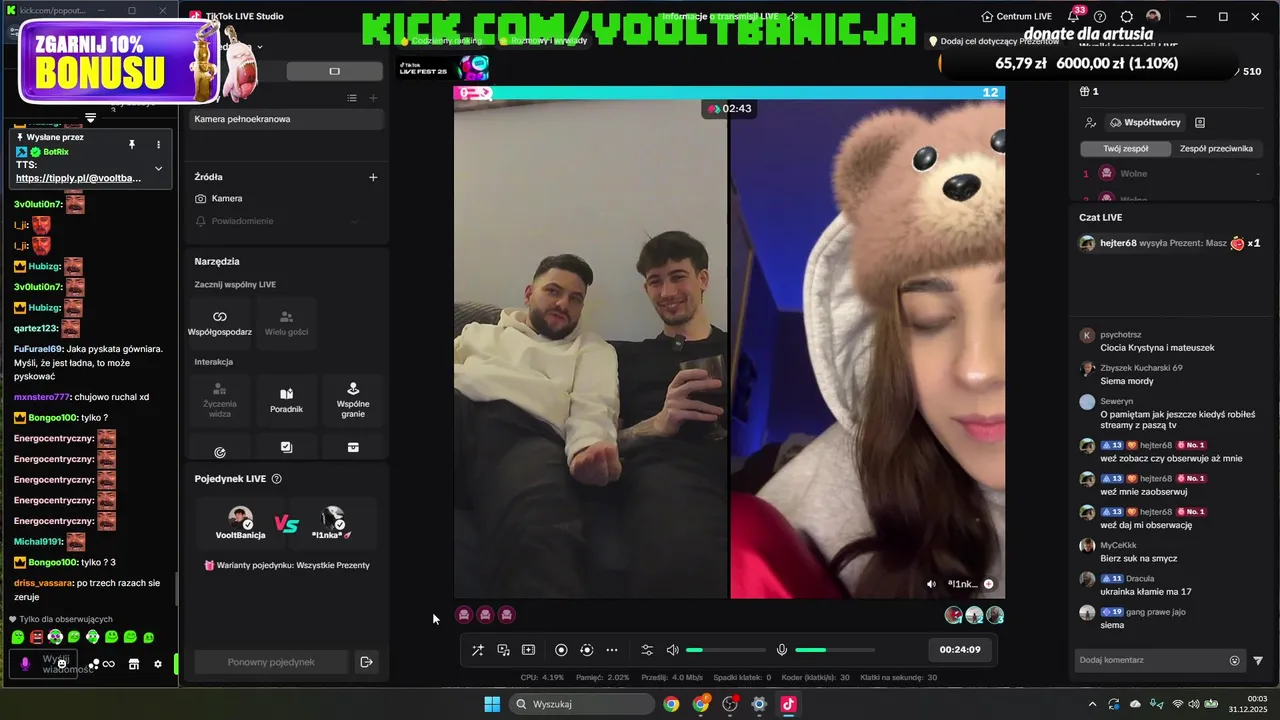The width and height of the screenshot is (1280, 720).
Task: Click the pin icon on pinned message
Action: 131,144
